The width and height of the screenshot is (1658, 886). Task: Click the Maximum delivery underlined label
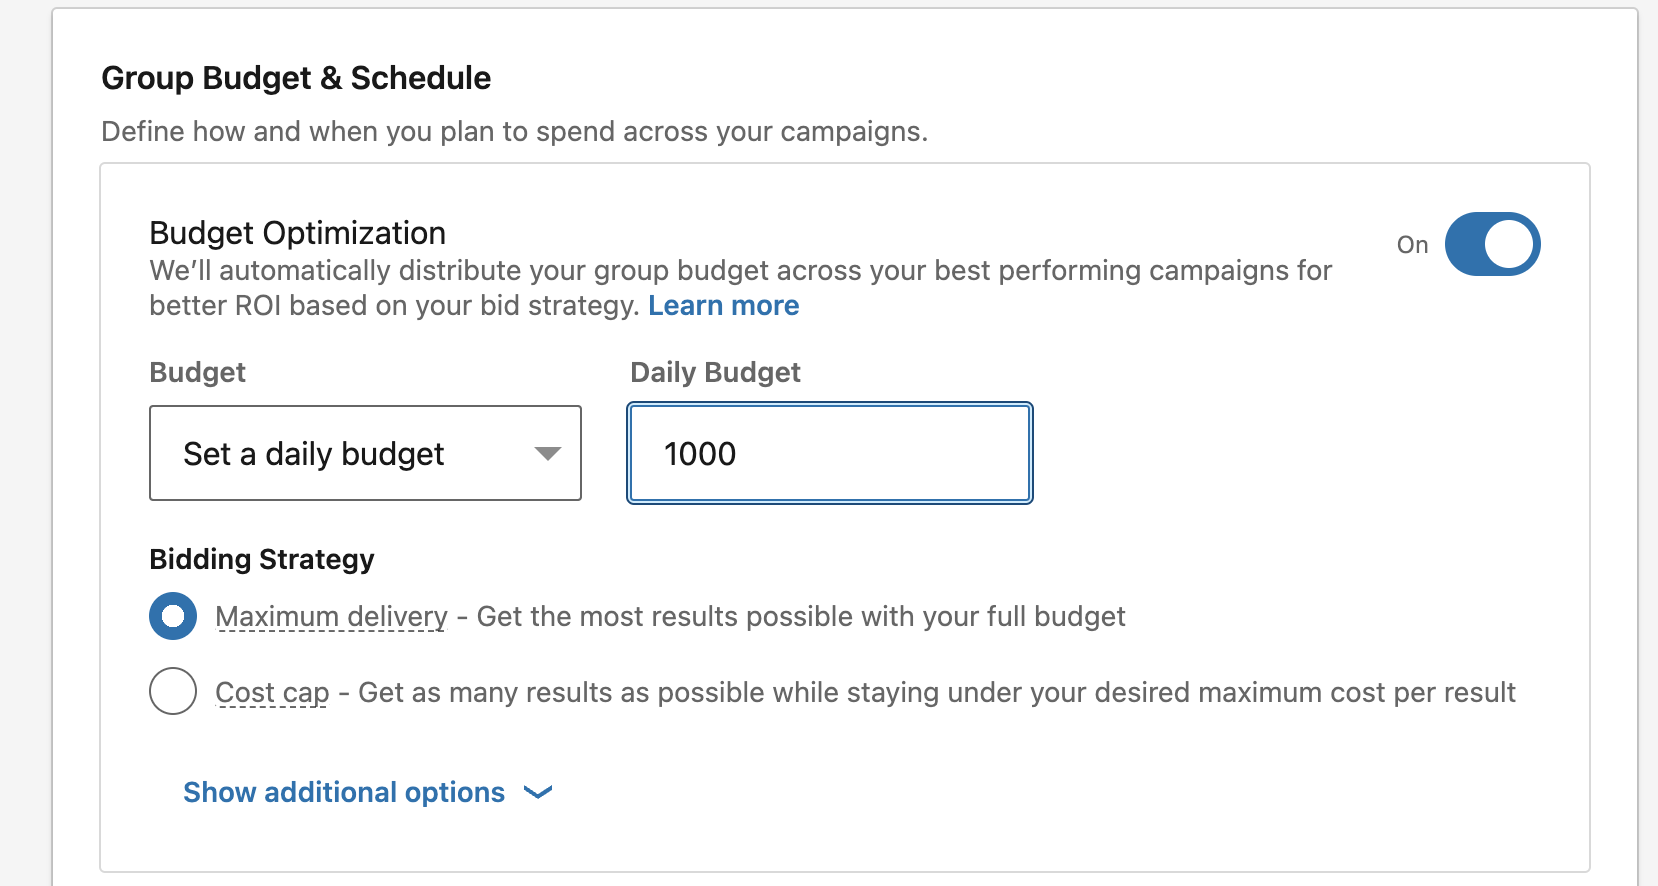coord(331,616)
